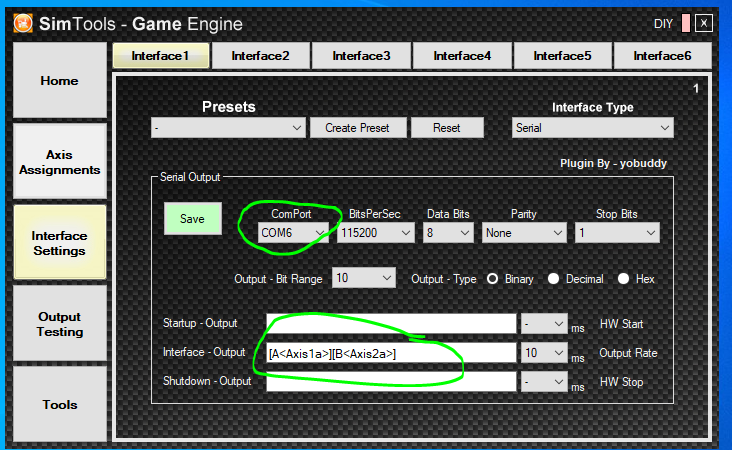Image resolution: width=732 pixels, height=450 pixels.
Task: Click the Reset button
Action: (x=447, y=128)
